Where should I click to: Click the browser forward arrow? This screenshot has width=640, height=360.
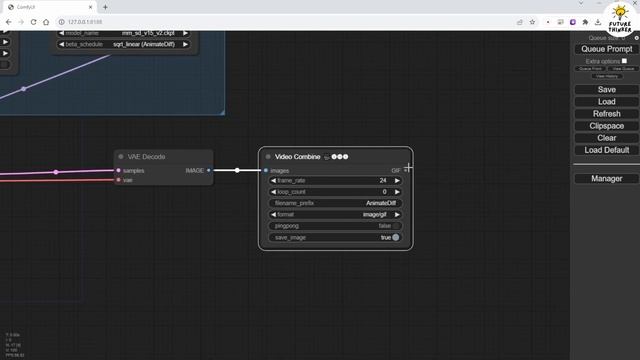(21, 22)
